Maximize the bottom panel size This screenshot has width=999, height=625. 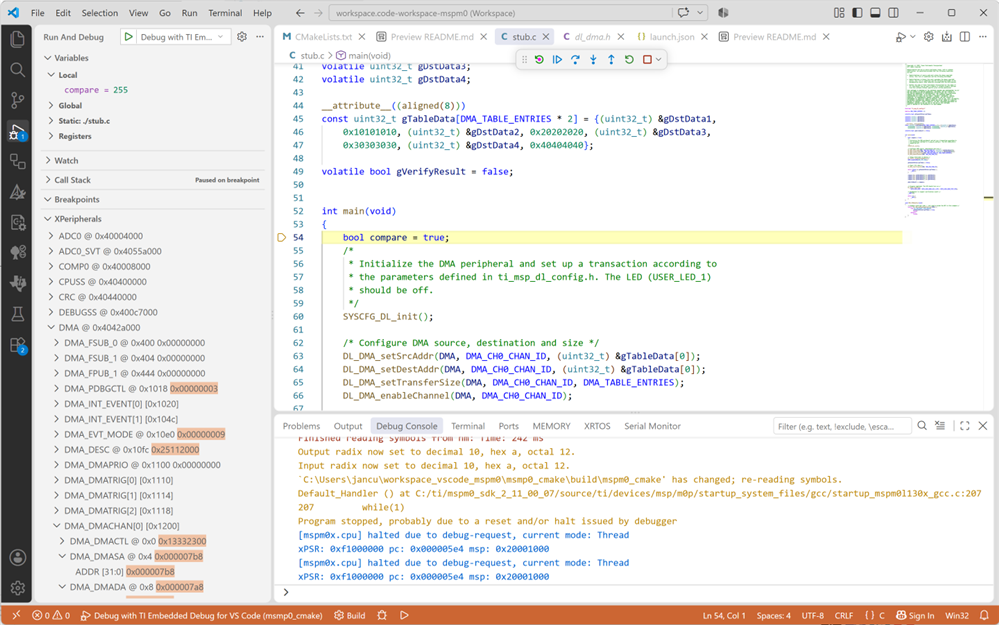965,426
